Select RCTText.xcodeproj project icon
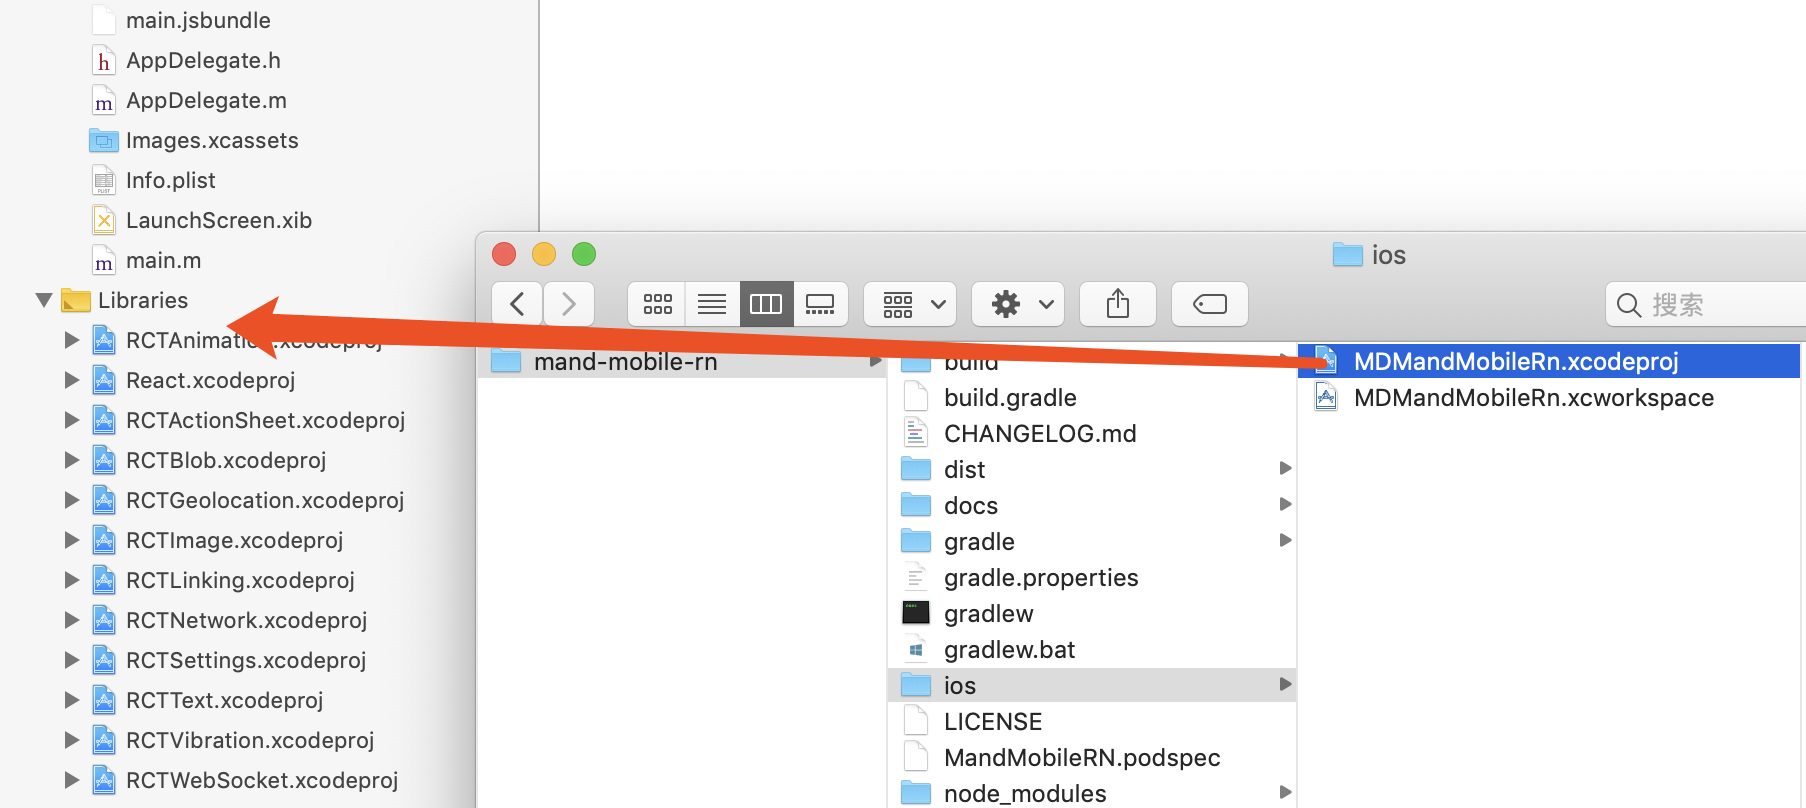This screenshot has height=808, width=1806. pos(104,700)
